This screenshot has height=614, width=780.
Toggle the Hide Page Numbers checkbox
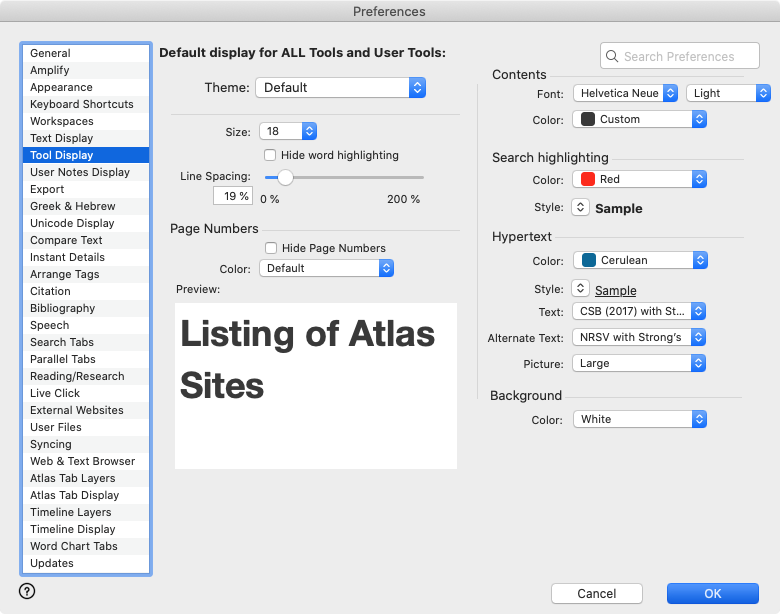click(270, 248)
